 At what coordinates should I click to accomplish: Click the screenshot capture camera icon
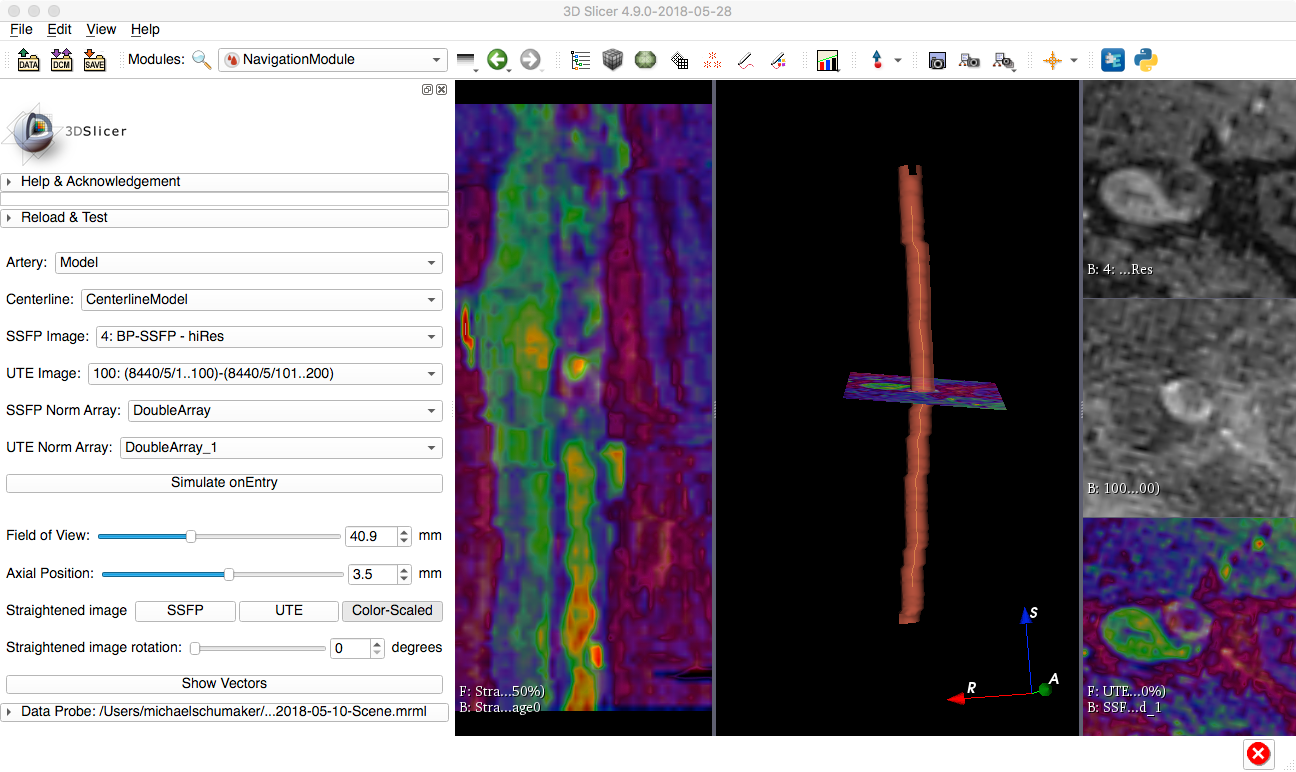(x=936, y=60)
